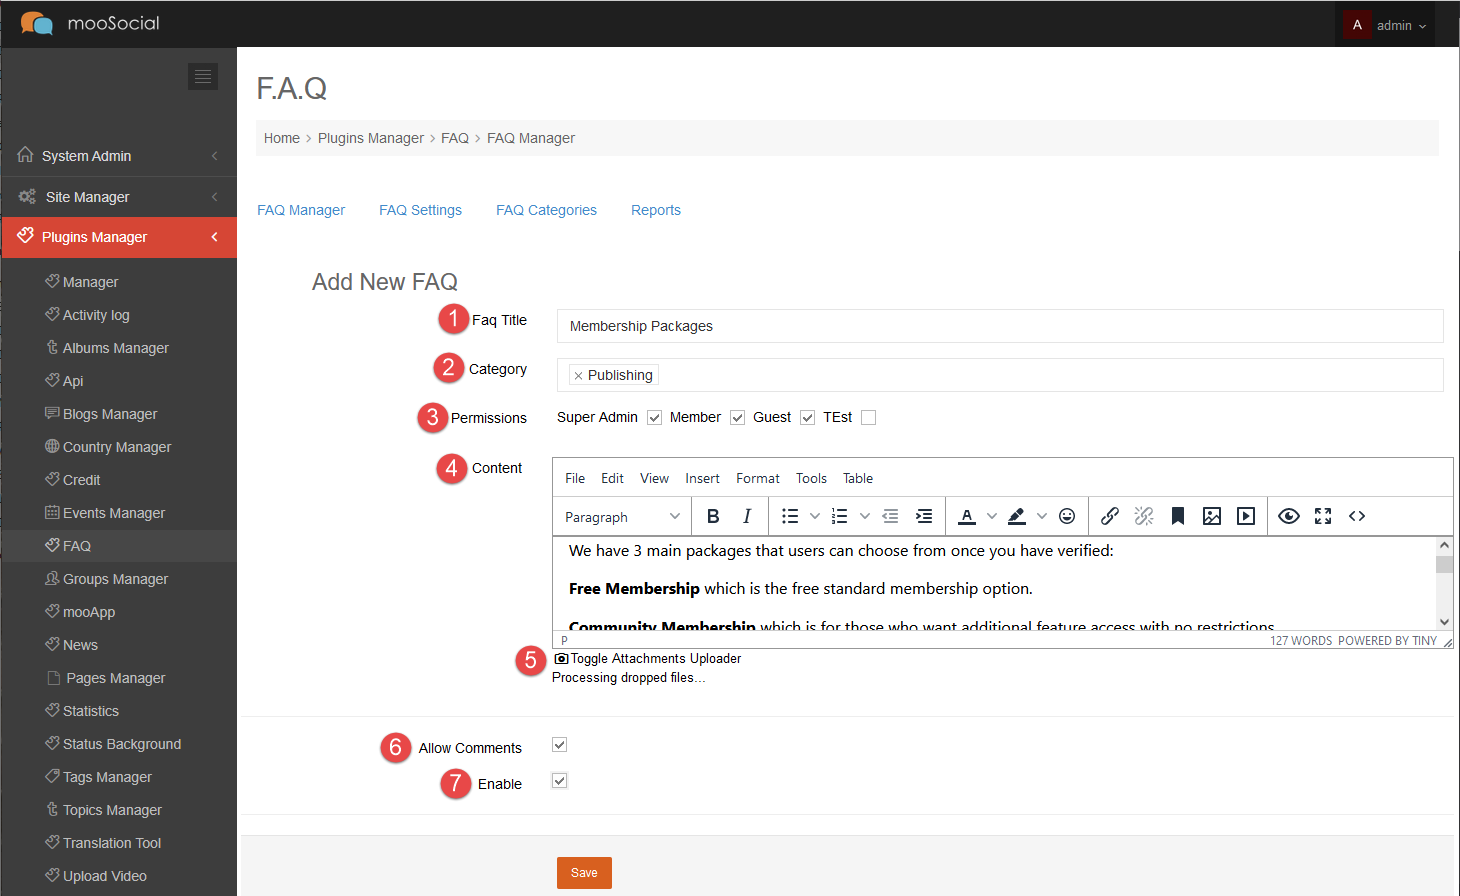Insert an image into content
The image size is (1460, 896).
coord(1212,516)
